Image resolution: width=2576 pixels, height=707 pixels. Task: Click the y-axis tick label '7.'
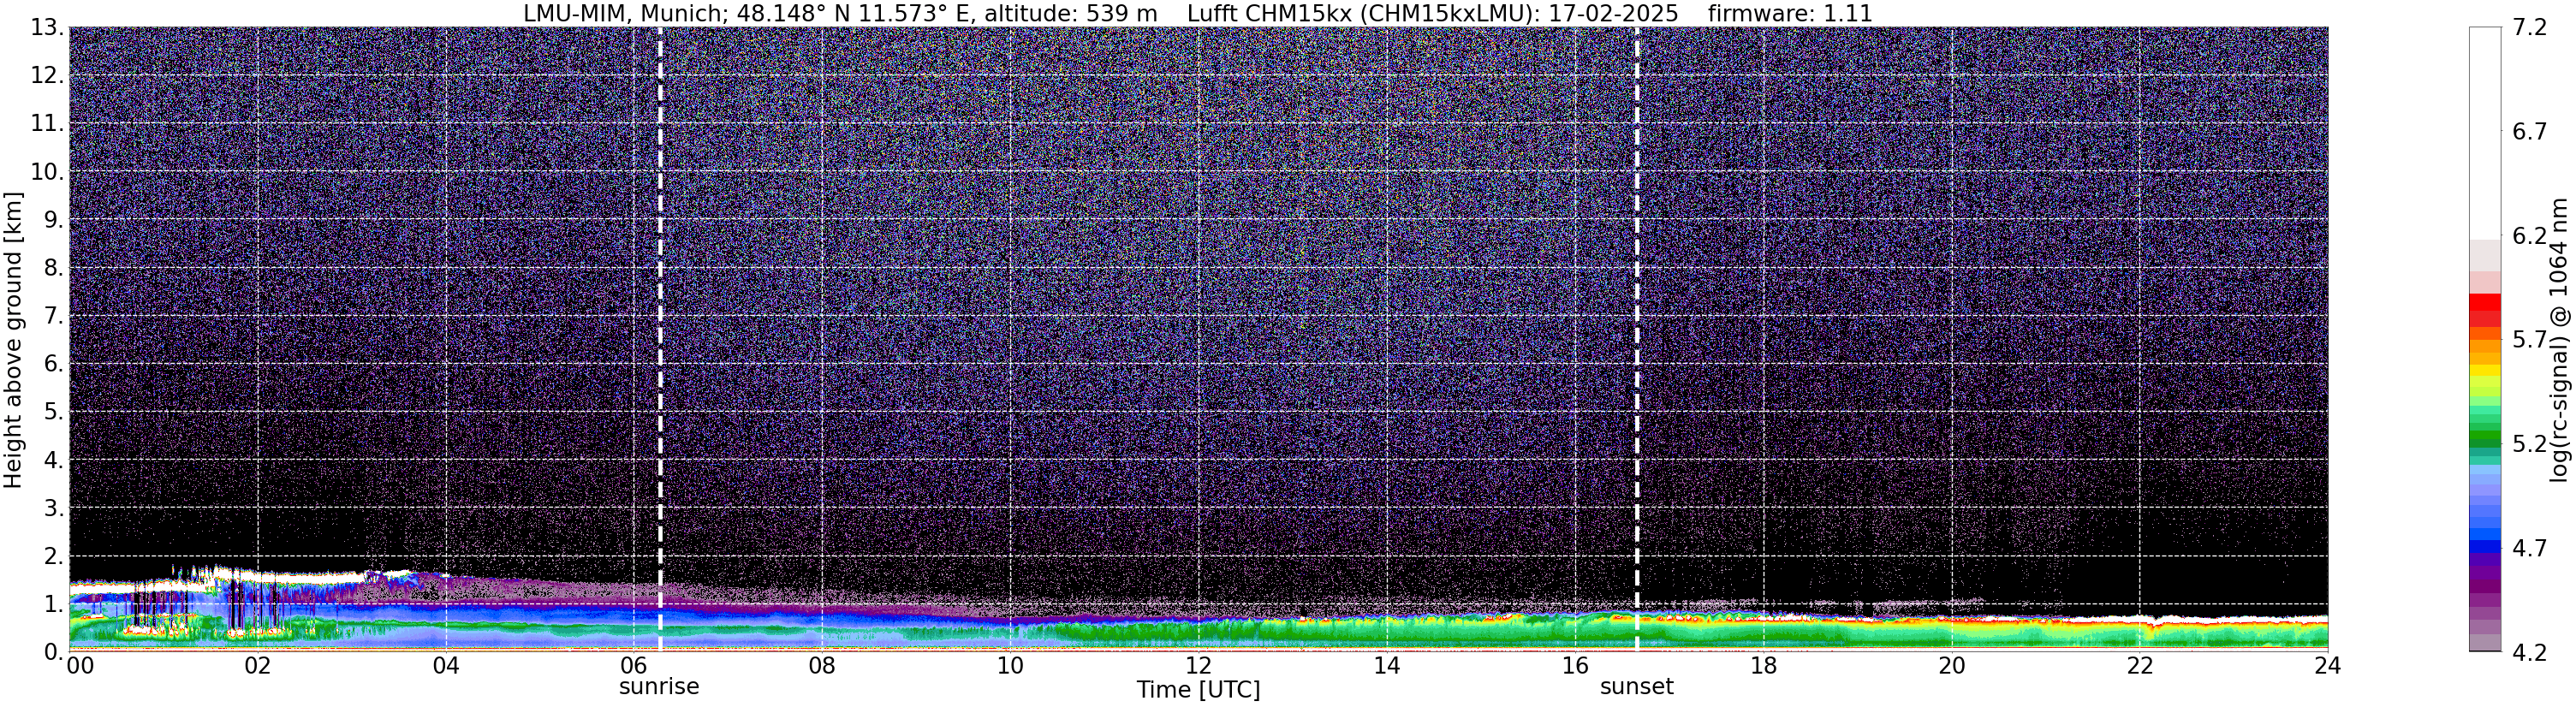(54, 316)
